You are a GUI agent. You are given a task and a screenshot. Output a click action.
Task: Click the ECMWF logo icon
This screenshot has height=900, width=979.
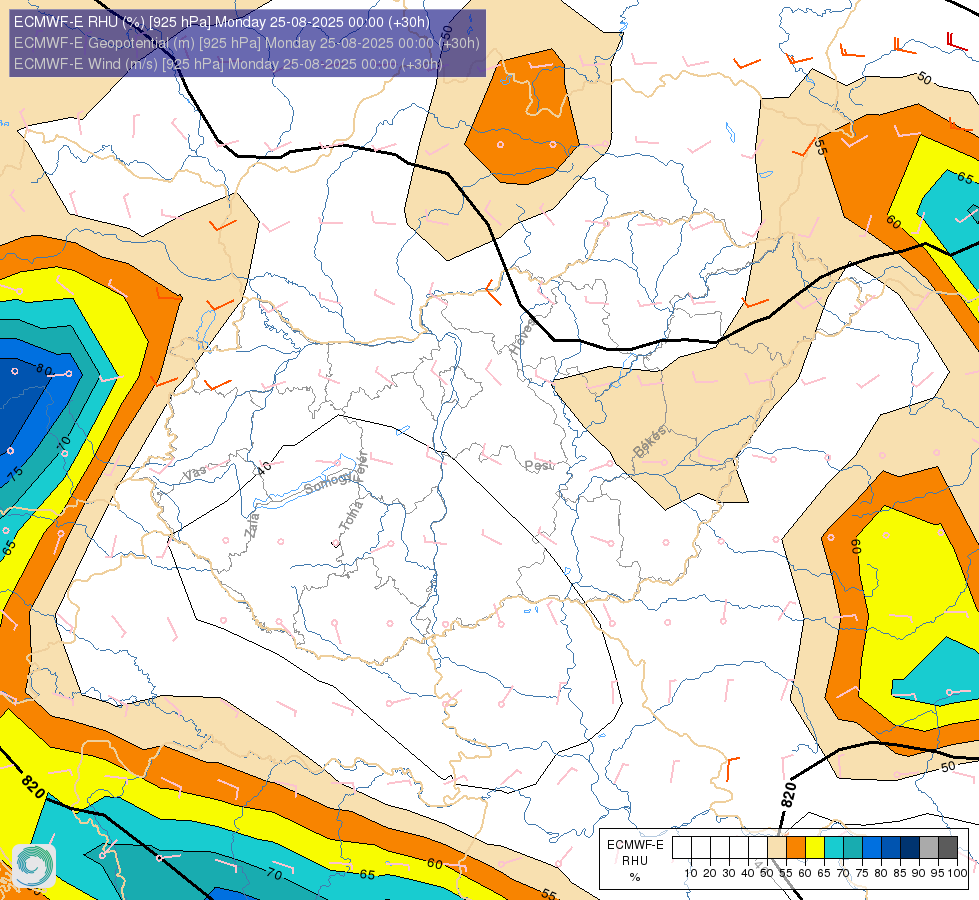coord(34,865)
